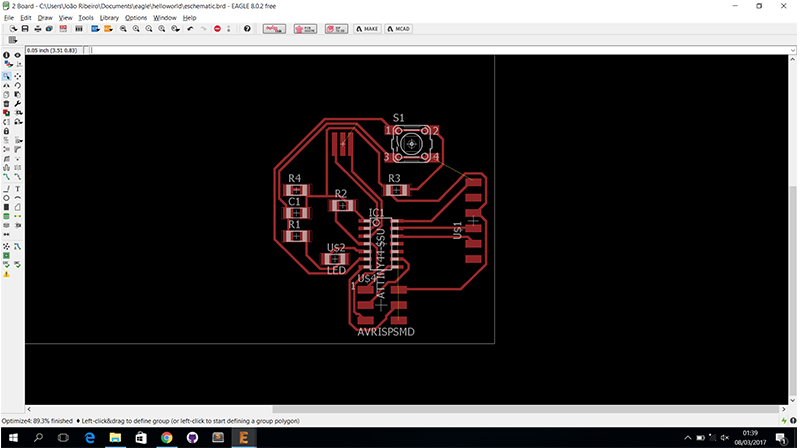The height and width of the screenshot is (448, 800).
Task: Expand the command line history dropdown
Action: pyautogui.click(x=792, y=50)
